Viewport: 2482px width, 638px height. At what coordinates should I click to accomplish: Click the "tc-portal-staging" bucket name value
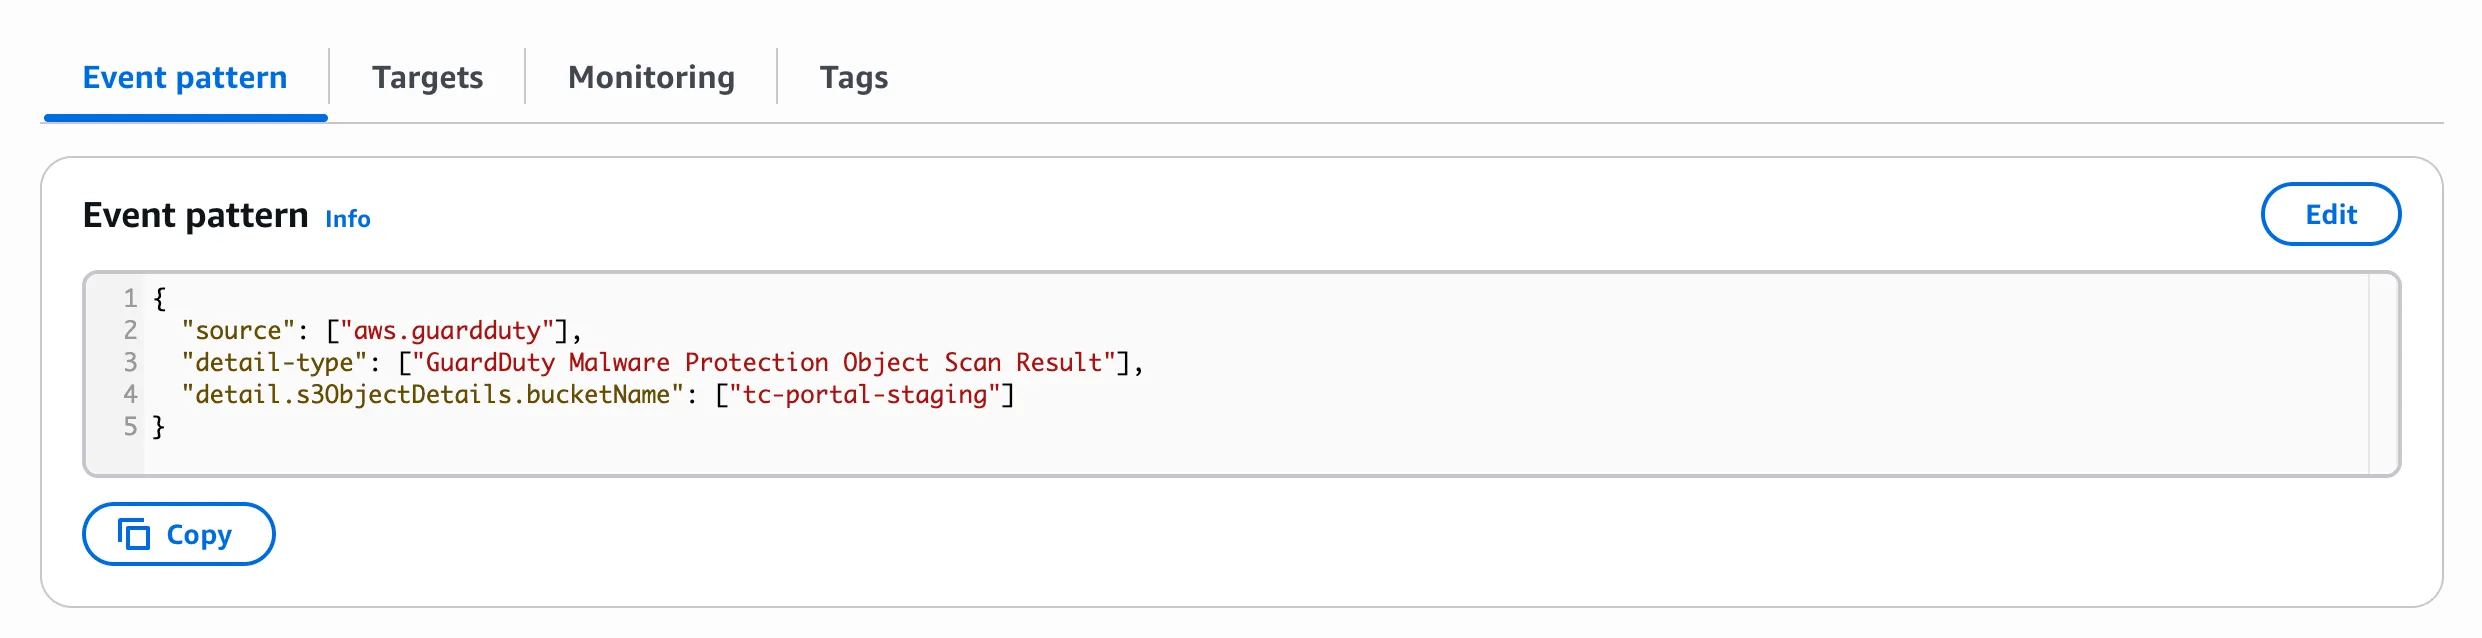point(865,394)
